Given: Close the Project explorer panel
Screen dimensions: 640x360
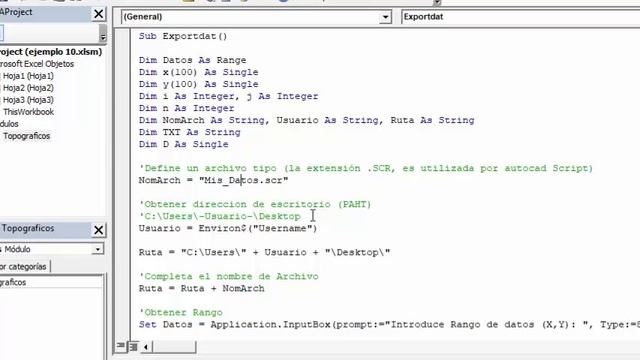Looking at the screenshot, I should [98, 14].
